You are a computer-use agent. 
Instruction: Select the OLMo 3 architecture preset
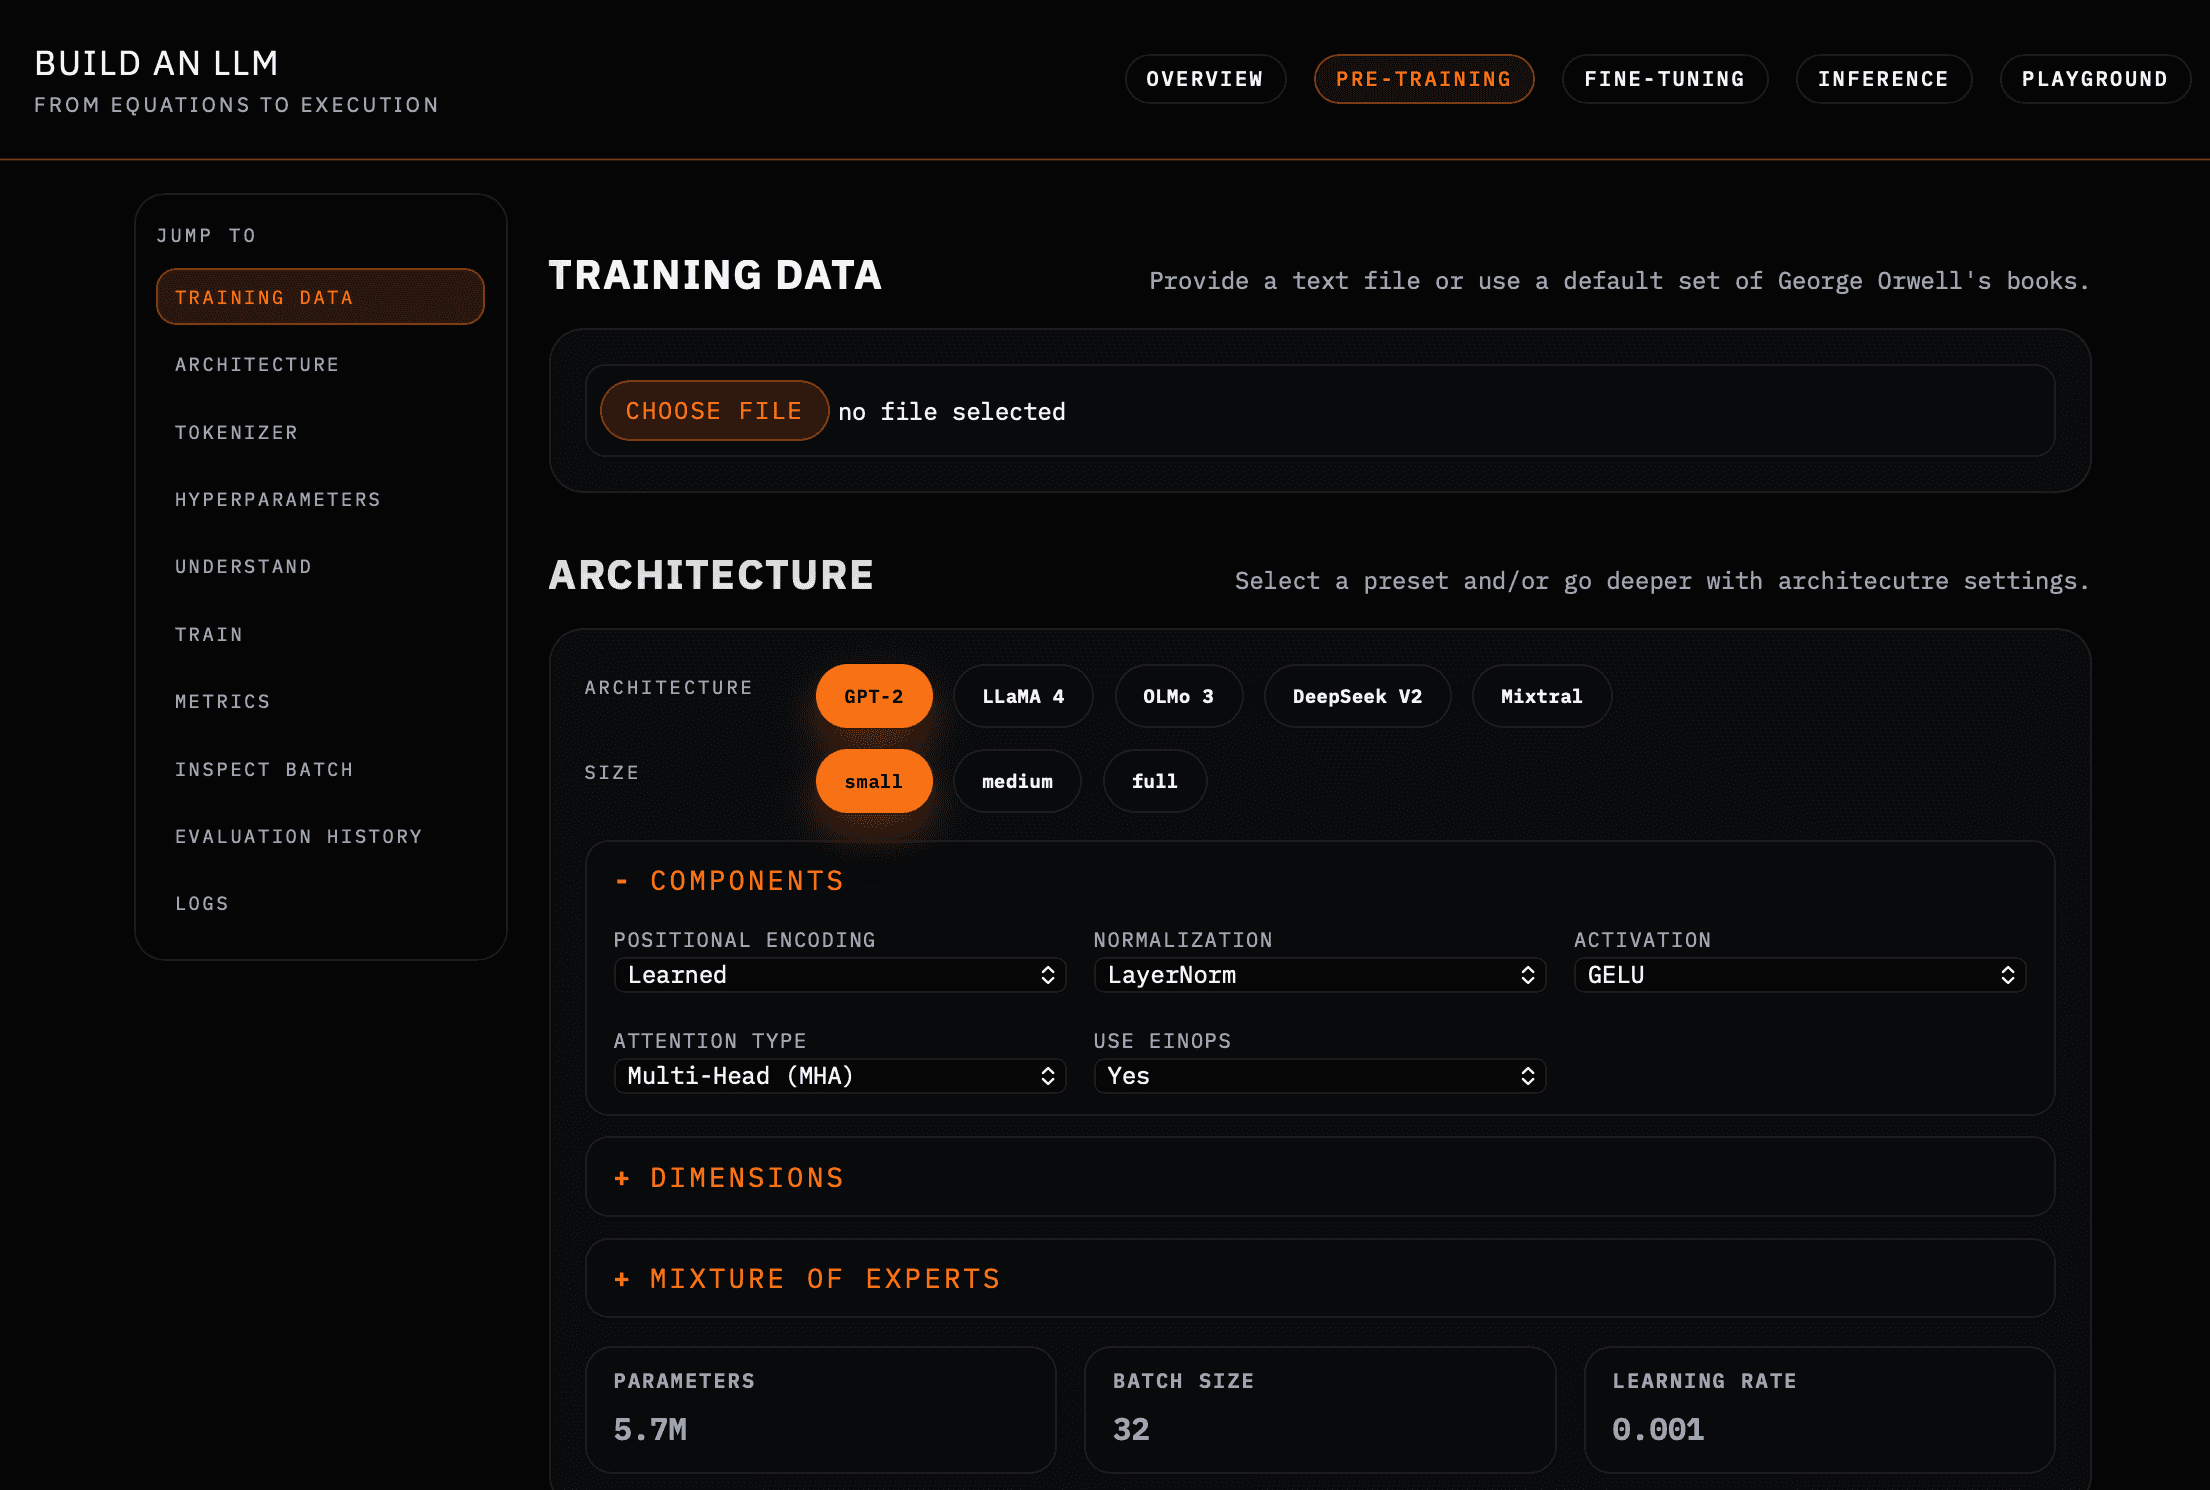pyautogui.click(x=1177, y=696)
